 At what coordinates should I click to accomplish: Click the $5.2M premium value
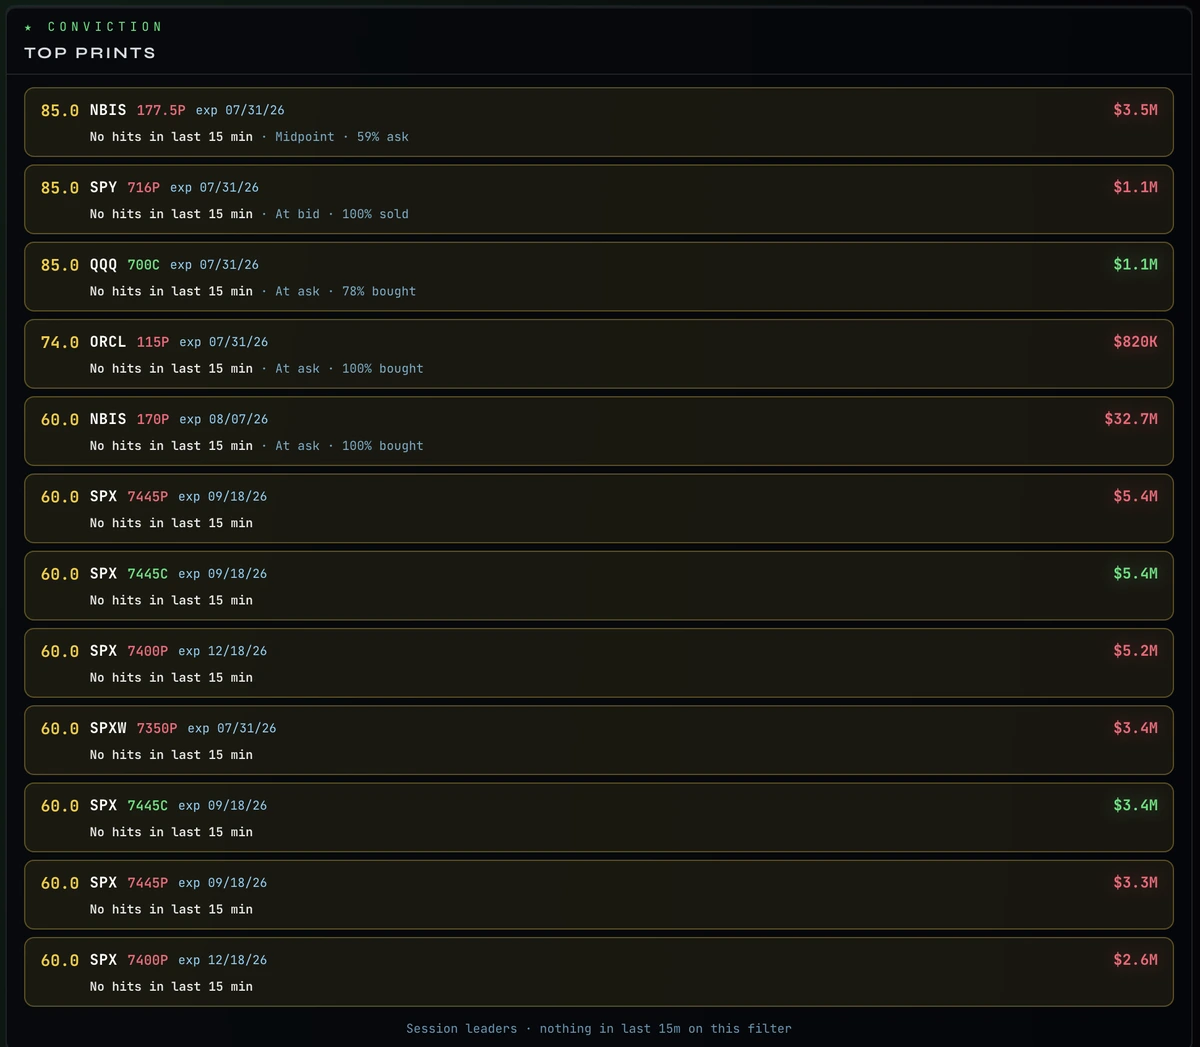1135,650
